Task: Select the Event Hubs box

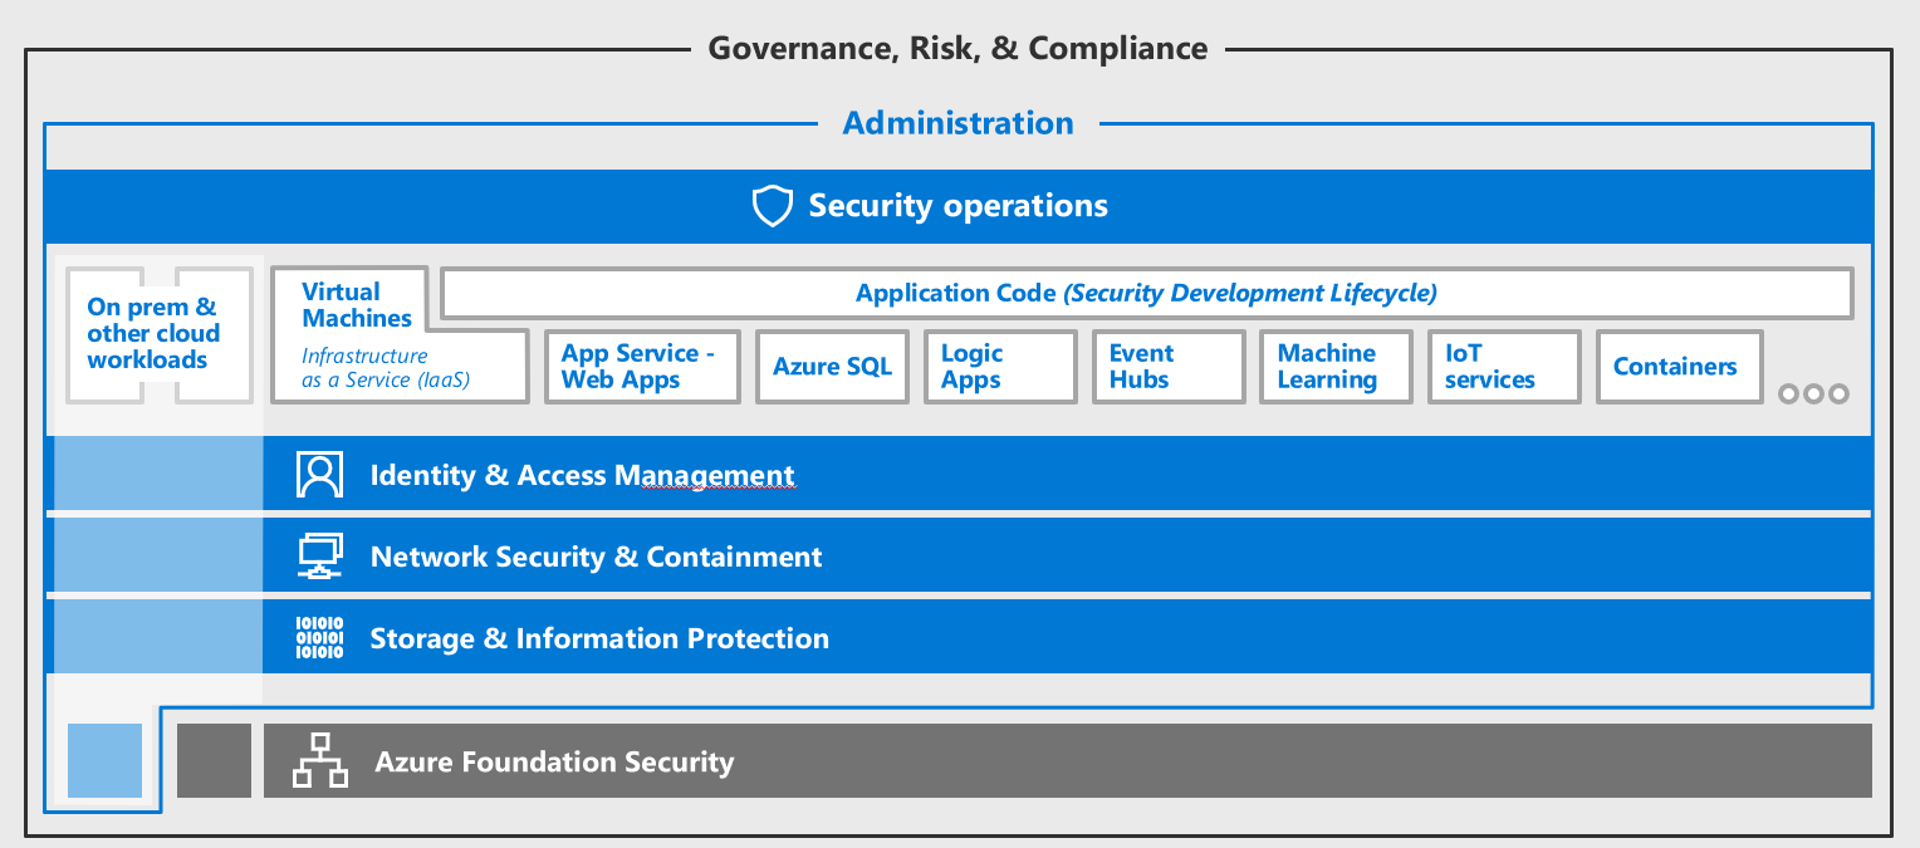Action: (x=1168, y=367)
